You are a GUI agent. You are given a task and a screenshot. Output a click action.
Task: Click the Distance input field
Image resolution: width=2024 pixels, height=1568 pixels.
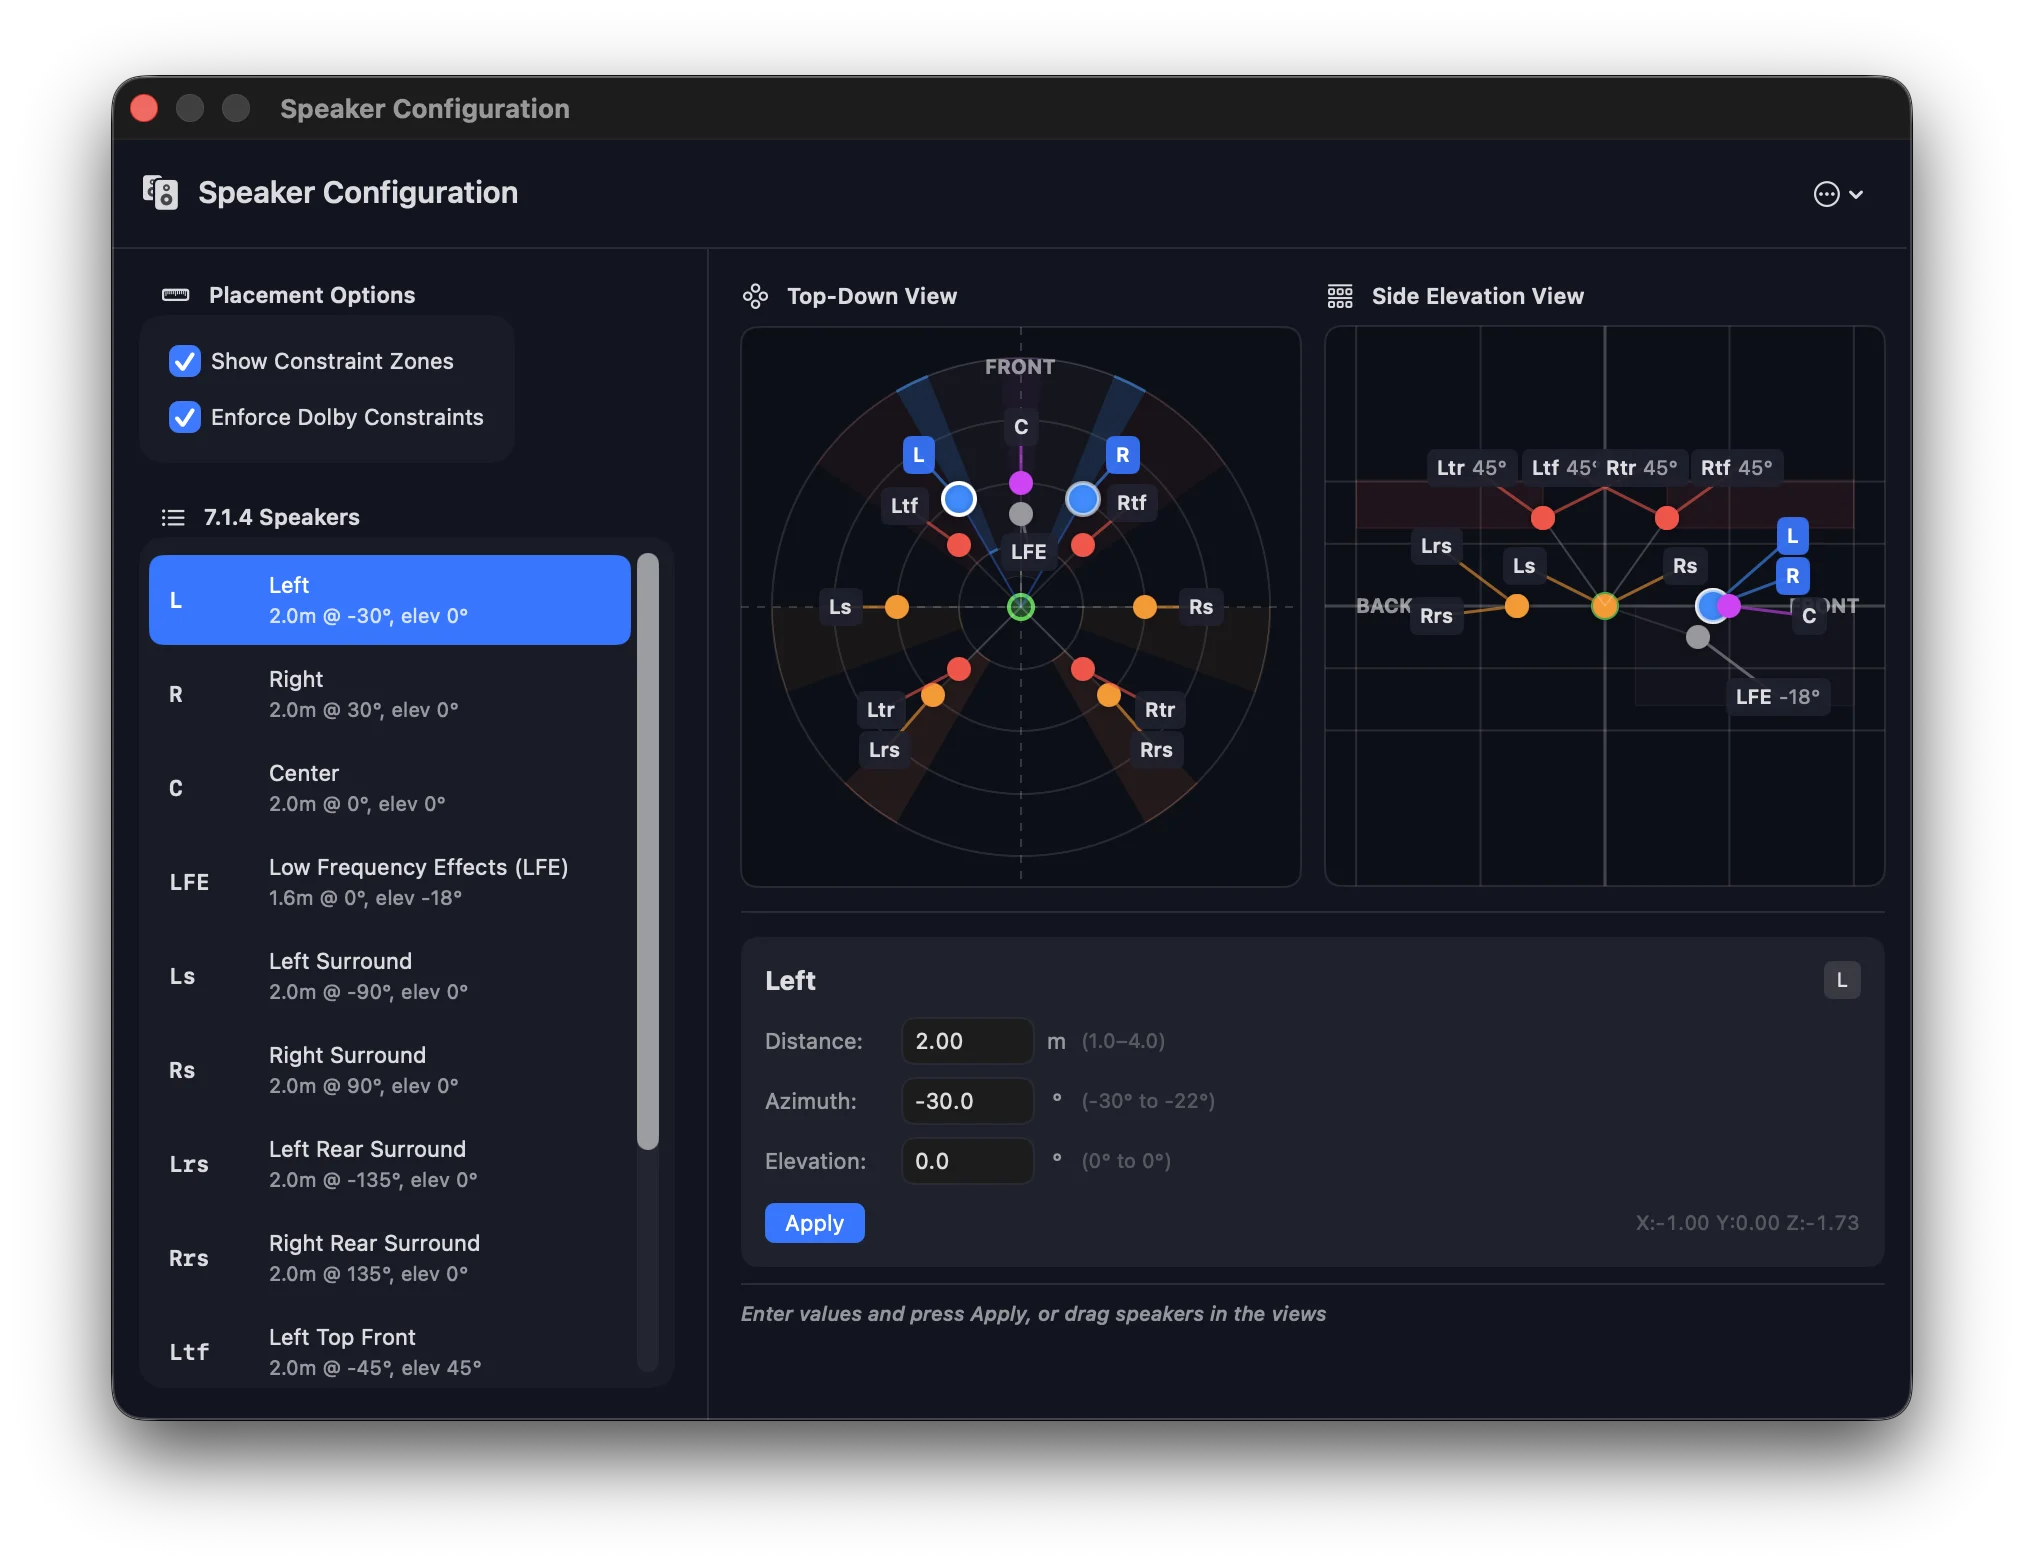tap(966, 1041)
